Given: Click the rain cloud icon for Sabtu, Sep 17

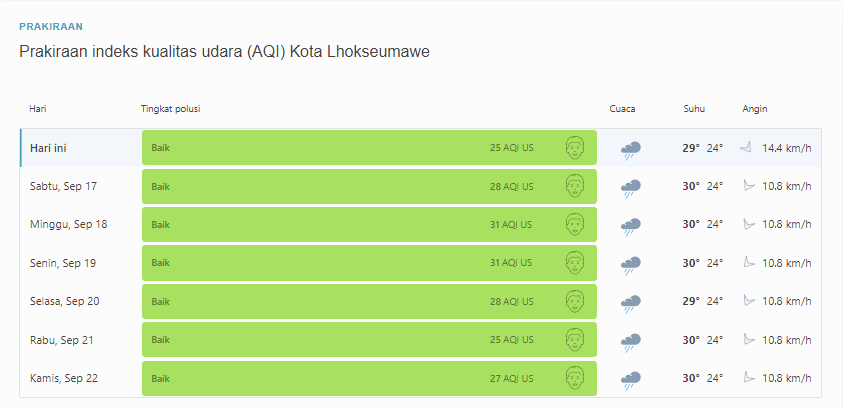Looking at the screenshot, I should 631,188.
